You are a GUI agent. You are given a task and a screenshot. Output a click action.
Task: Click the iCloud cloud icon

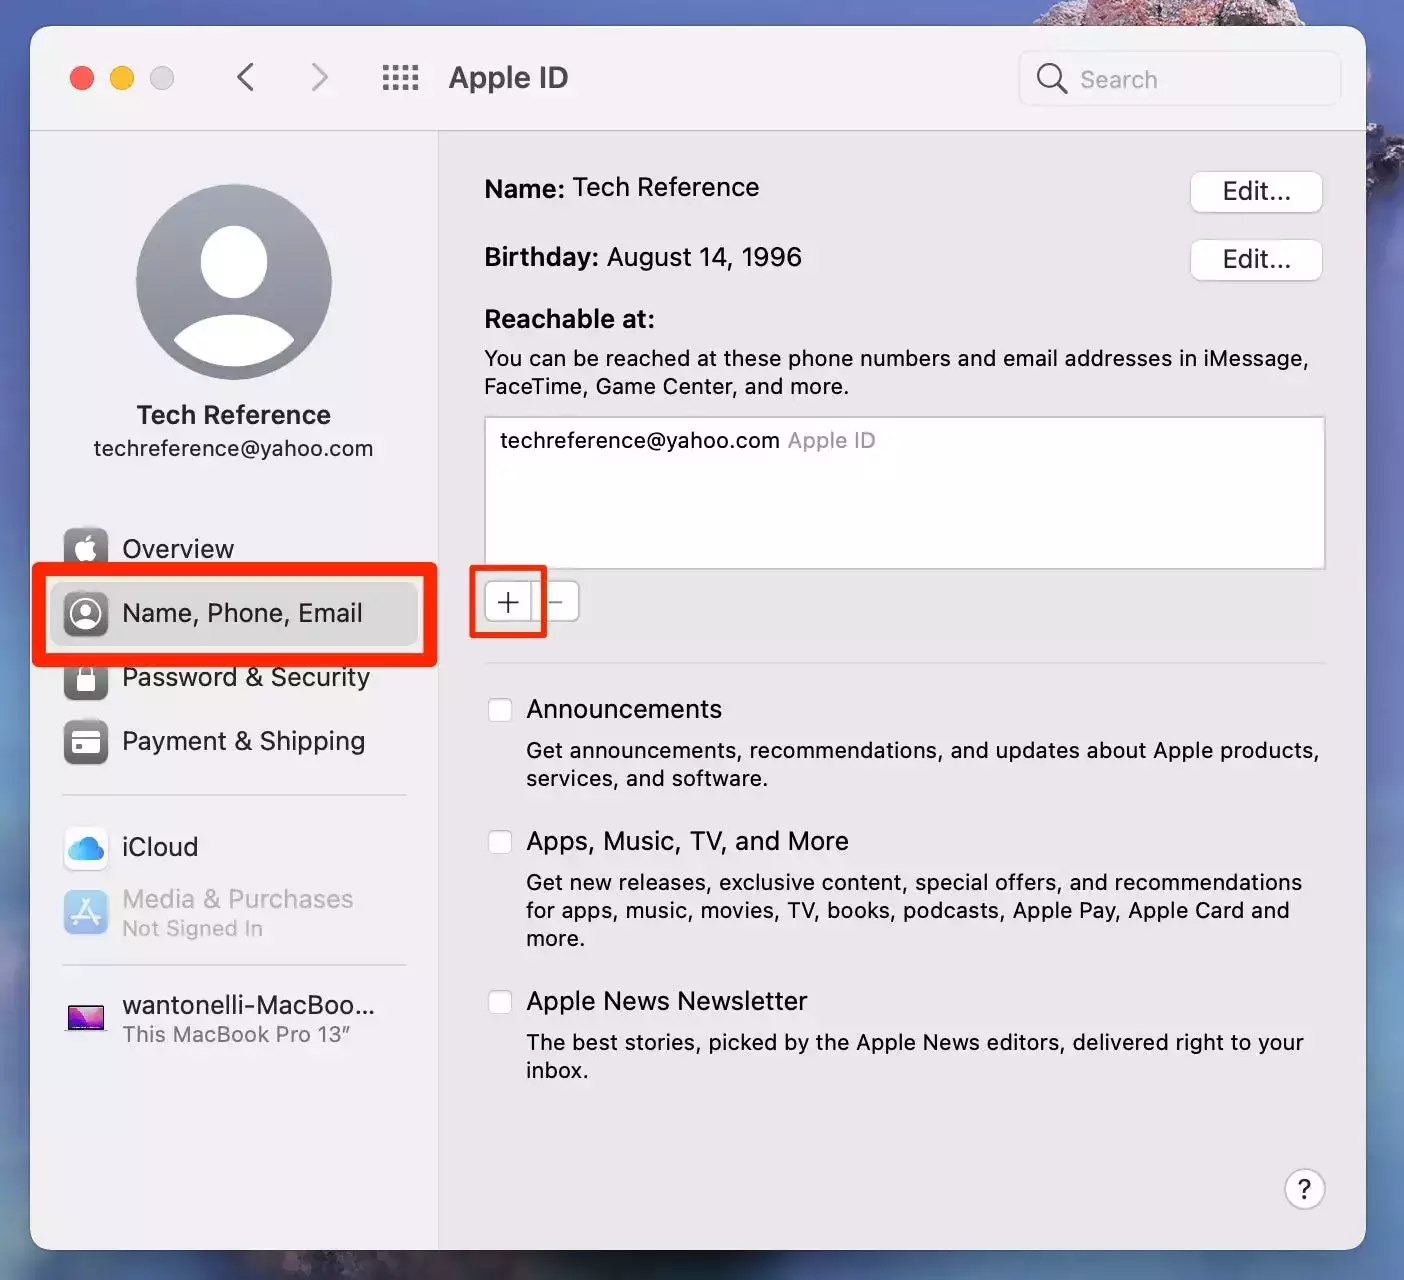point(86,848)
